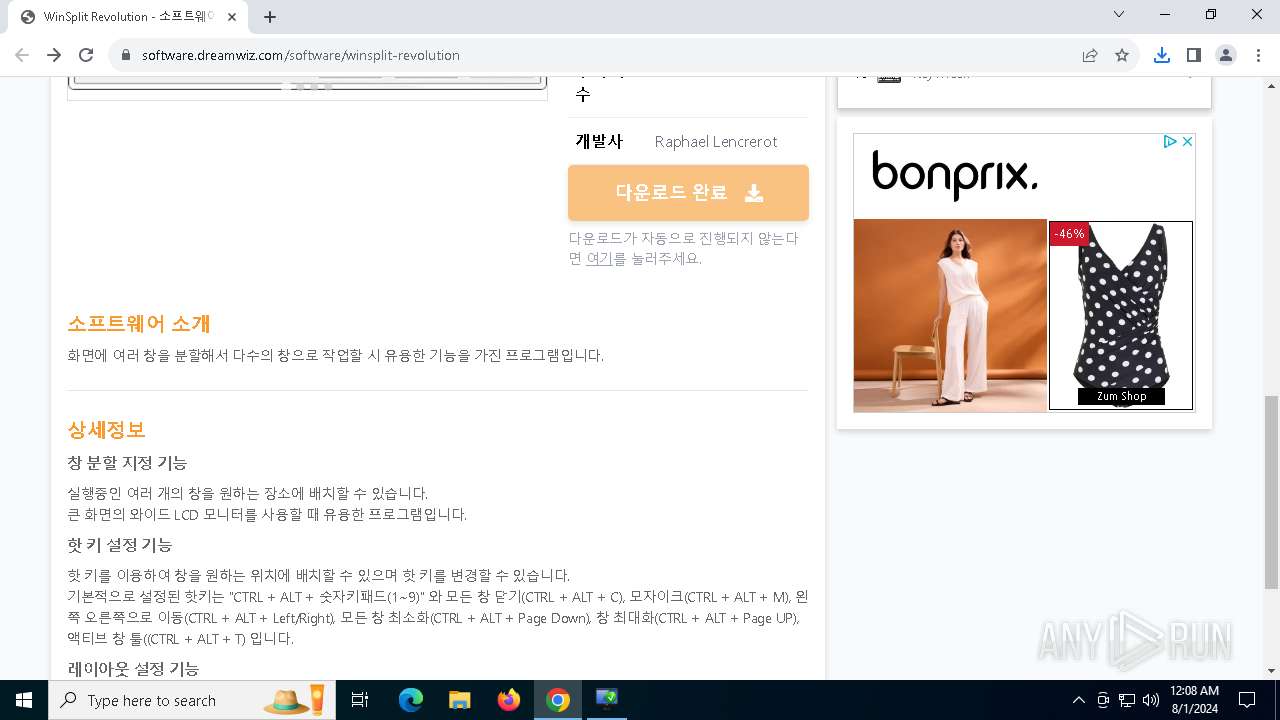Click the 개발사 label
The image size is (1280, 720).
click(599, 141)
